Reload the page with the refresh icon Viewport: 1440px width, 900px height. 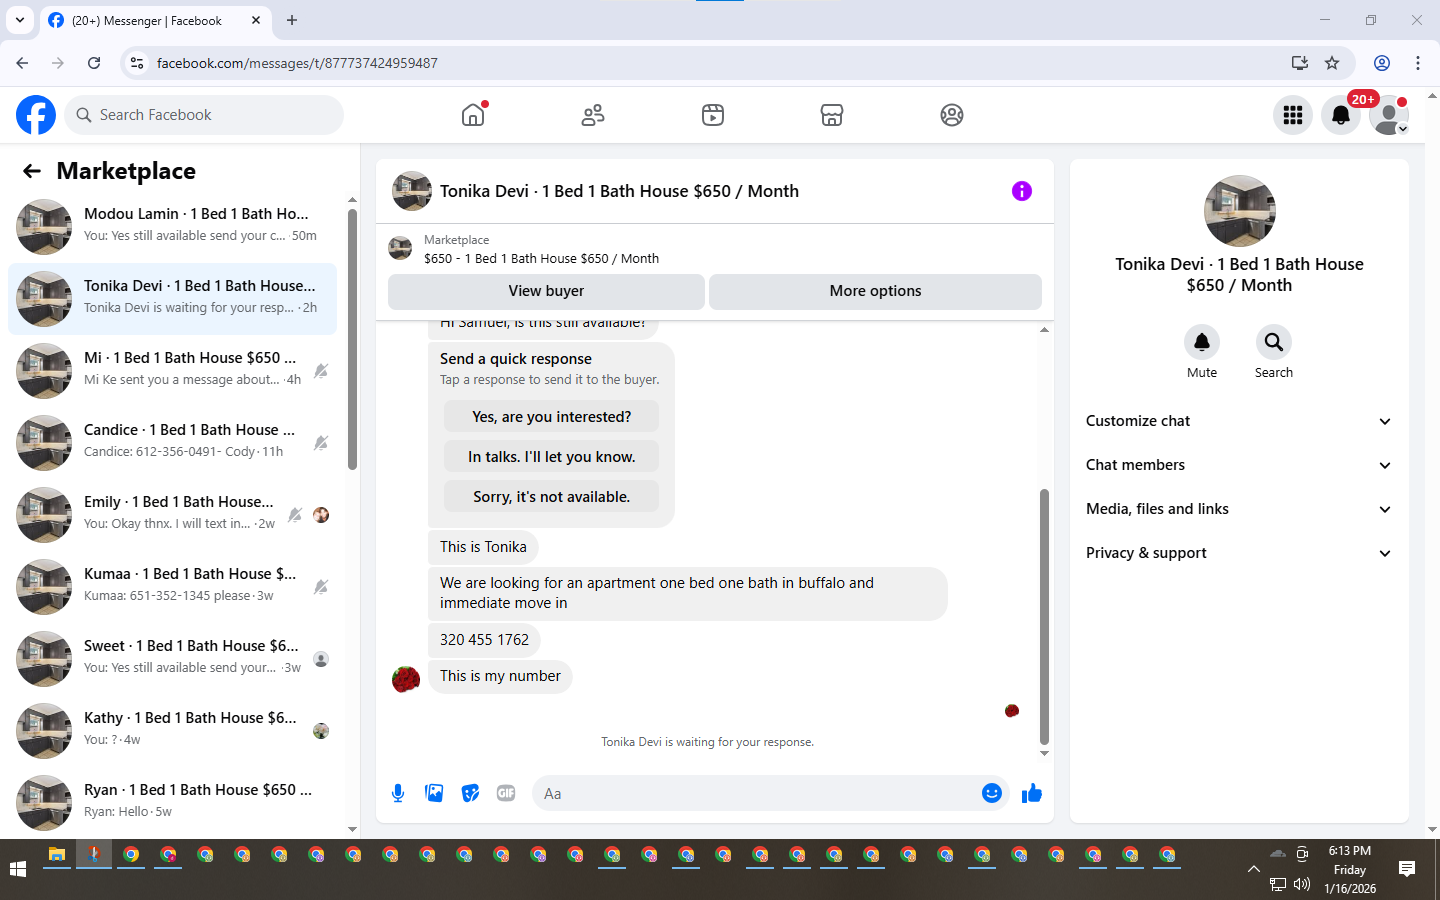tap(94, 63)
